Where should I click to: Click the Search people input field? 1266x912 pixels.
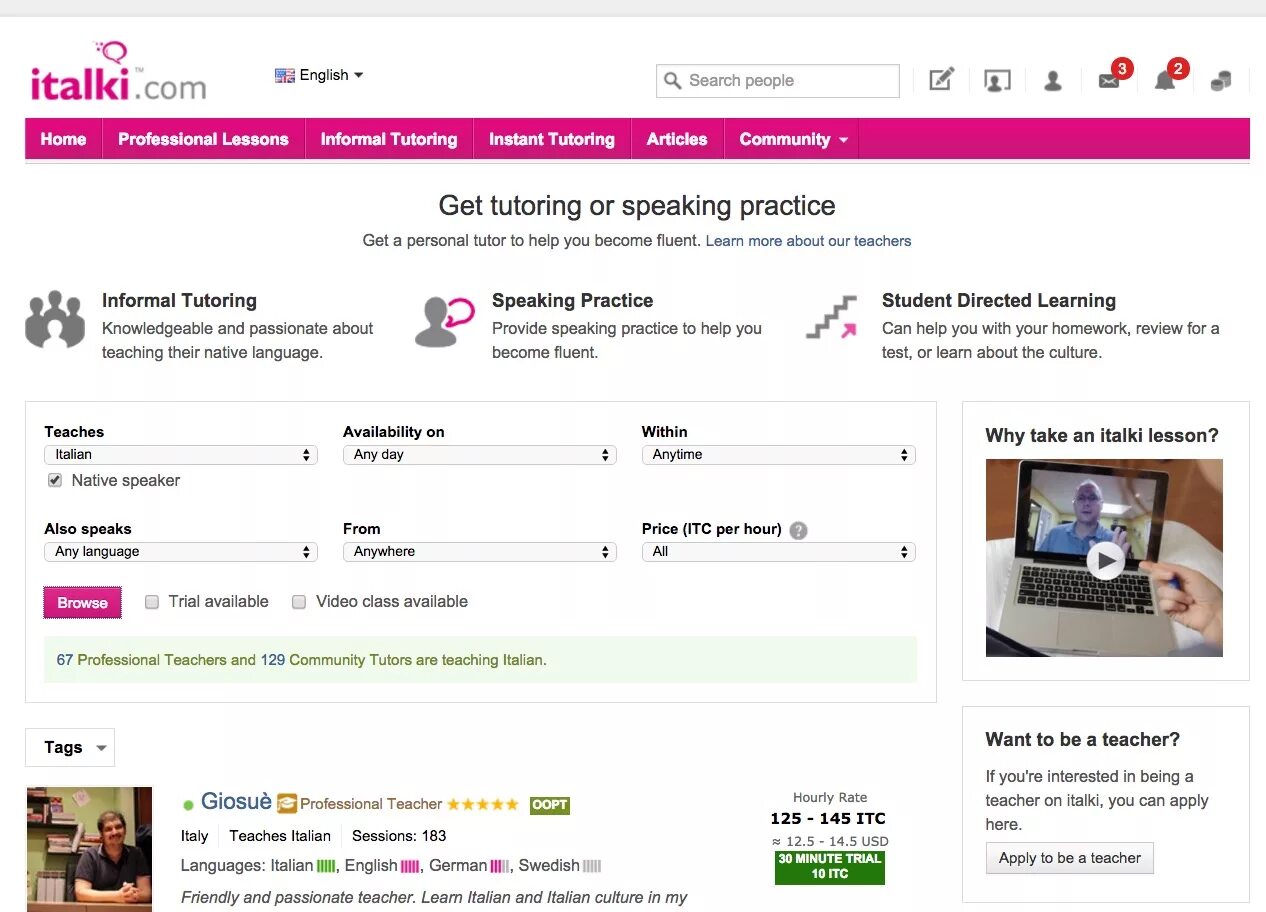click(x=778, y=81)
